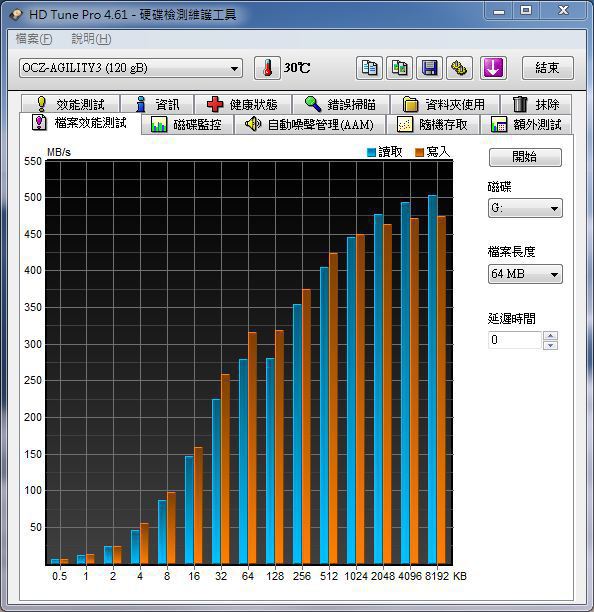The image size is (594, 612).
Task: Open 隨機存取 random access tab
Action: pos(433,125)
